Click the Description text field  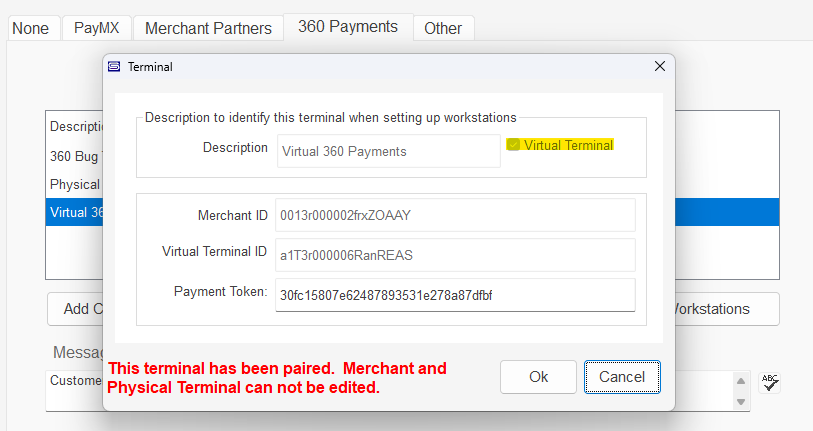tap(388, 151)
